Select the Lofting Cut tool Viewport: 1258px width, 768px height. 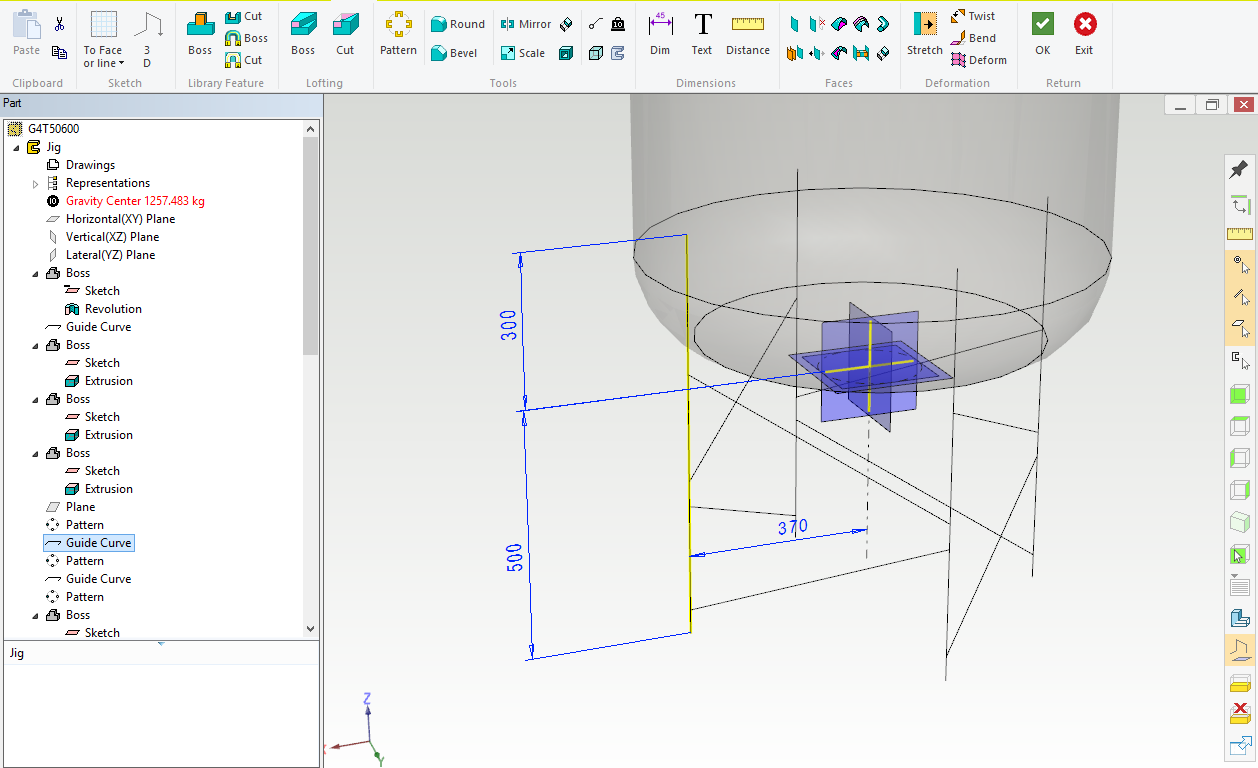(x=345, y=34)
